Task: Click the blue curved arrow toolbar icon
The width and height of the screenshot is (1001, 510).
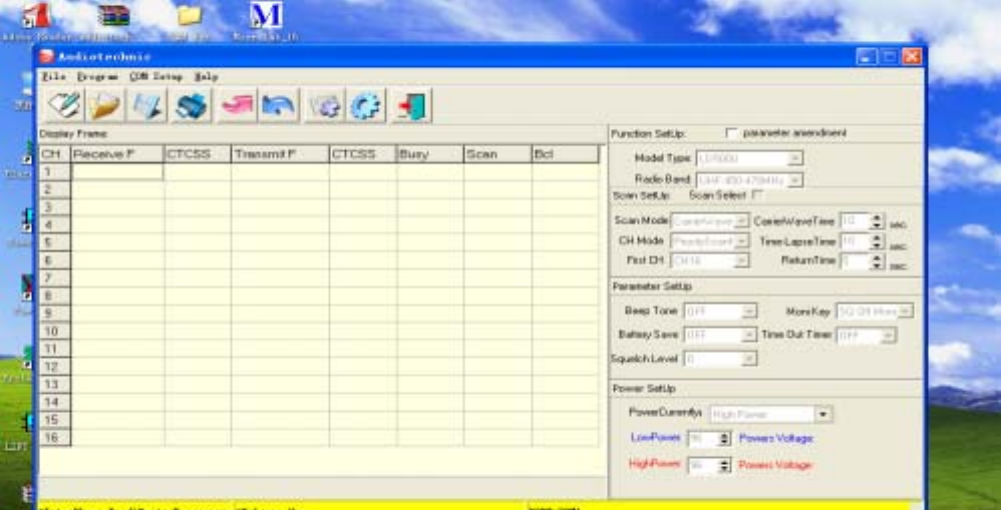Action: [278, 105]
